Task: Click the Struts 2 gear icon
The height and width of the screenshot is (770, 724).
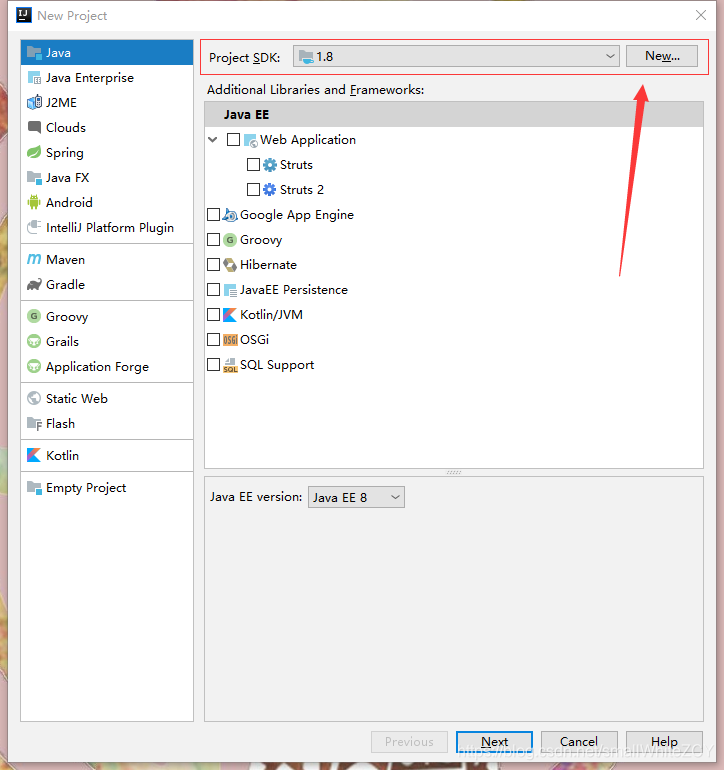Action: [x=270, y=190]
